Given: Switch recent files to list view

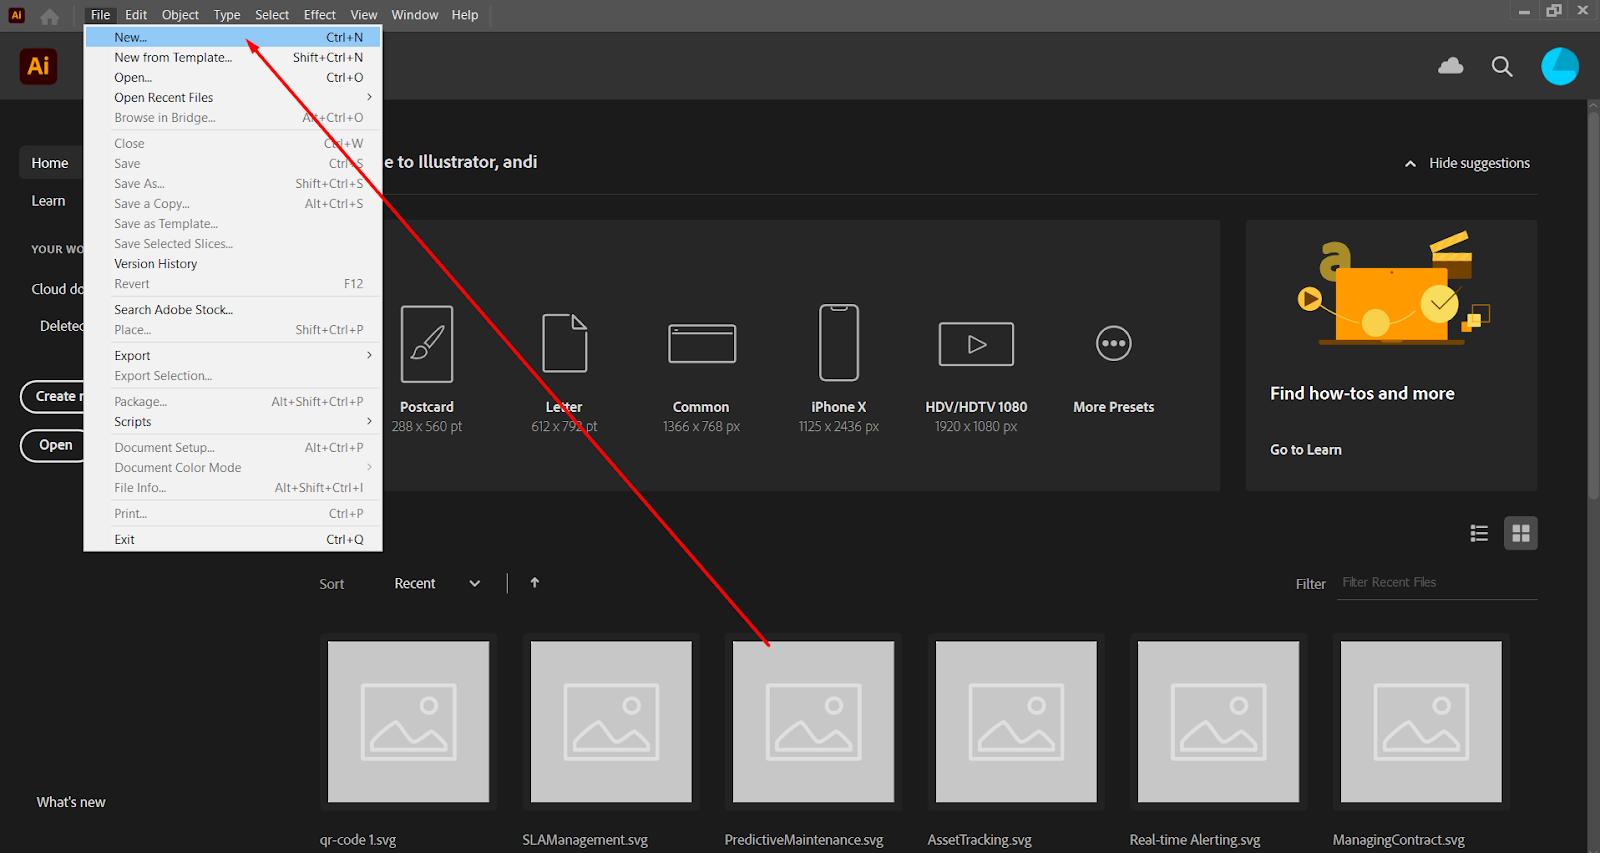Looking at the screenshot, I should pos(1479,533).
